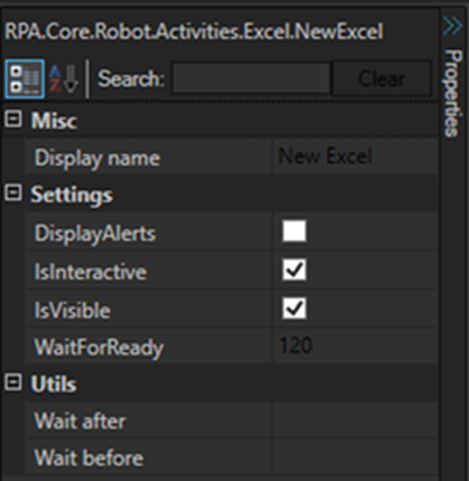Sort properties alphabetically with A-Z icon
Screen dimensions: 469x481
tap(63, 79)
